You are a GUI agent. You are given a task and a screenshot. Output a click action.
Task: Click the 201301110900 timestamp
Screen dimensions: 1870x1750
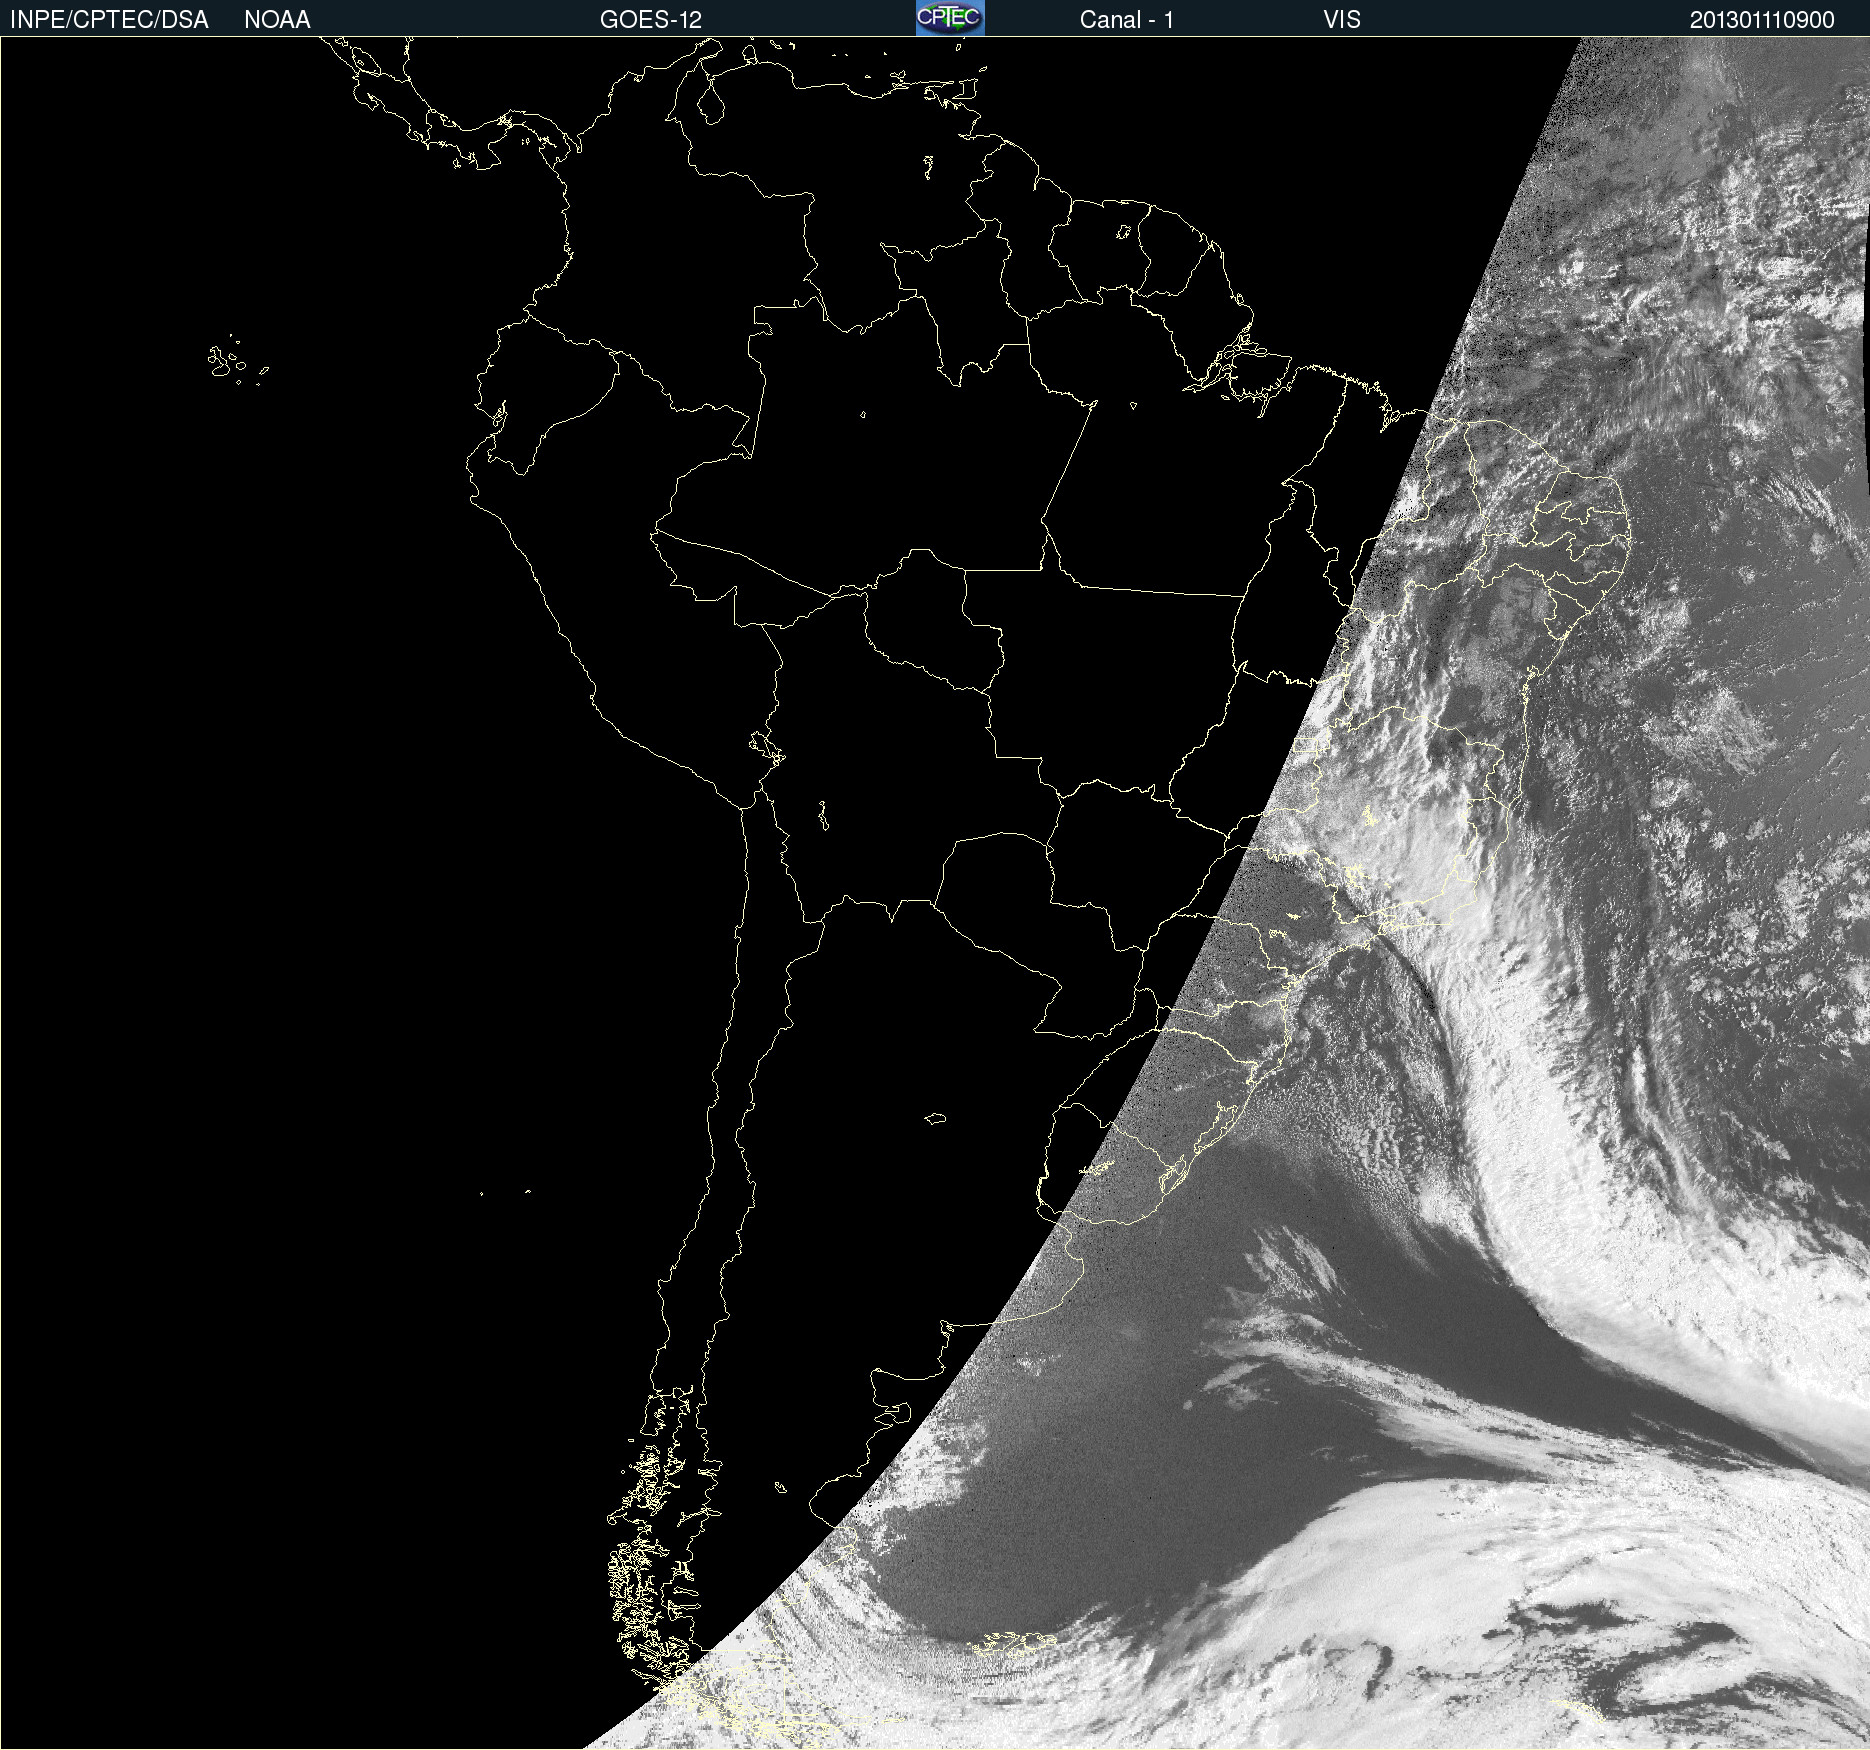1762,20
